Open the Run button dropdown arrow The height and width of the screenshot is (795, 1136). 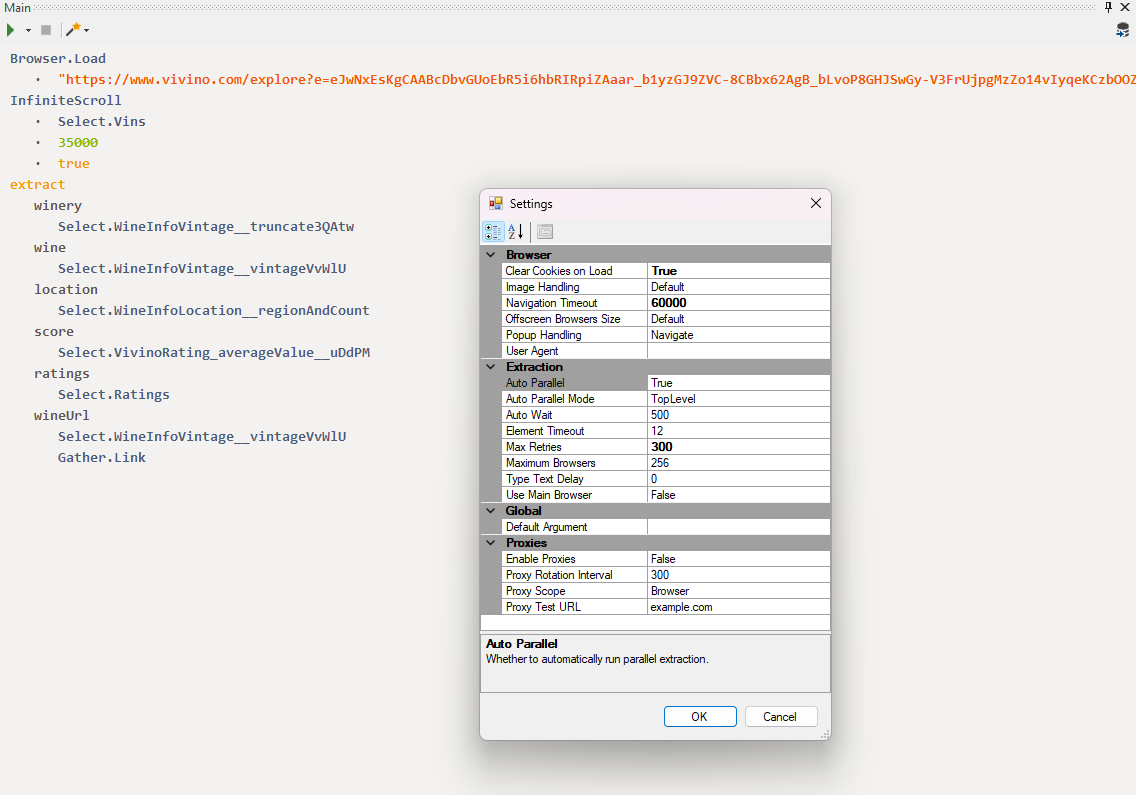[28, 31]
